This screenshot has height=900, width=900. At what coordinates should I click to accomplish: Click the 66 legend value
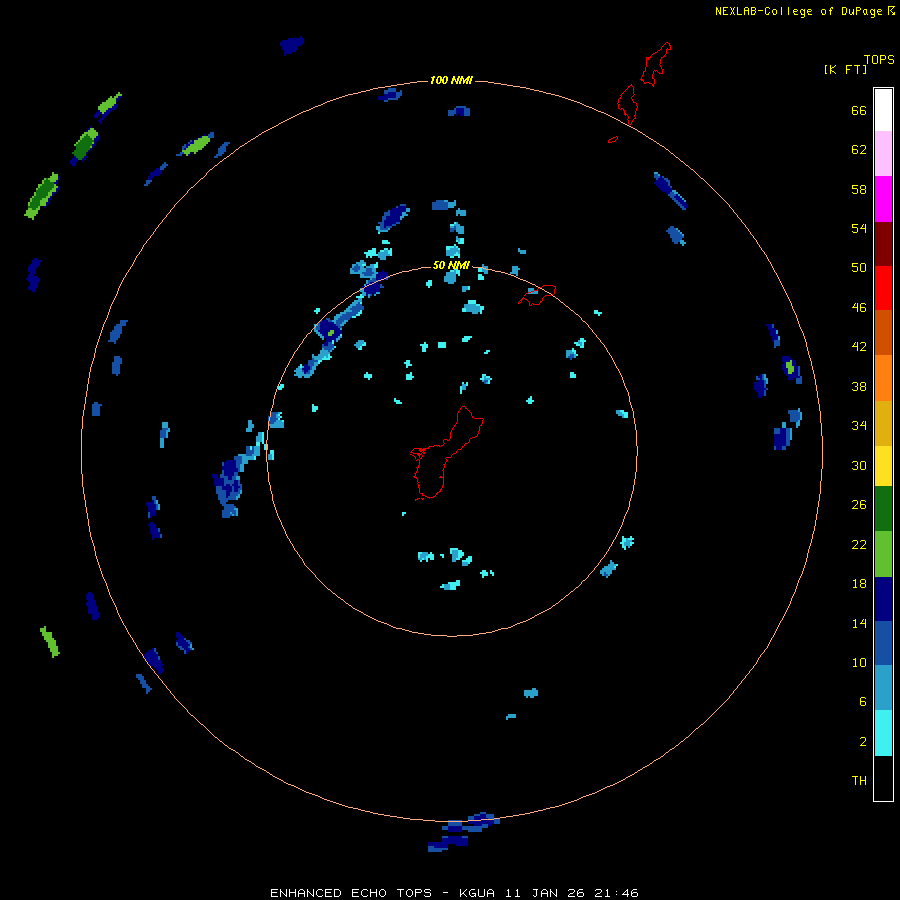[859, 110]
